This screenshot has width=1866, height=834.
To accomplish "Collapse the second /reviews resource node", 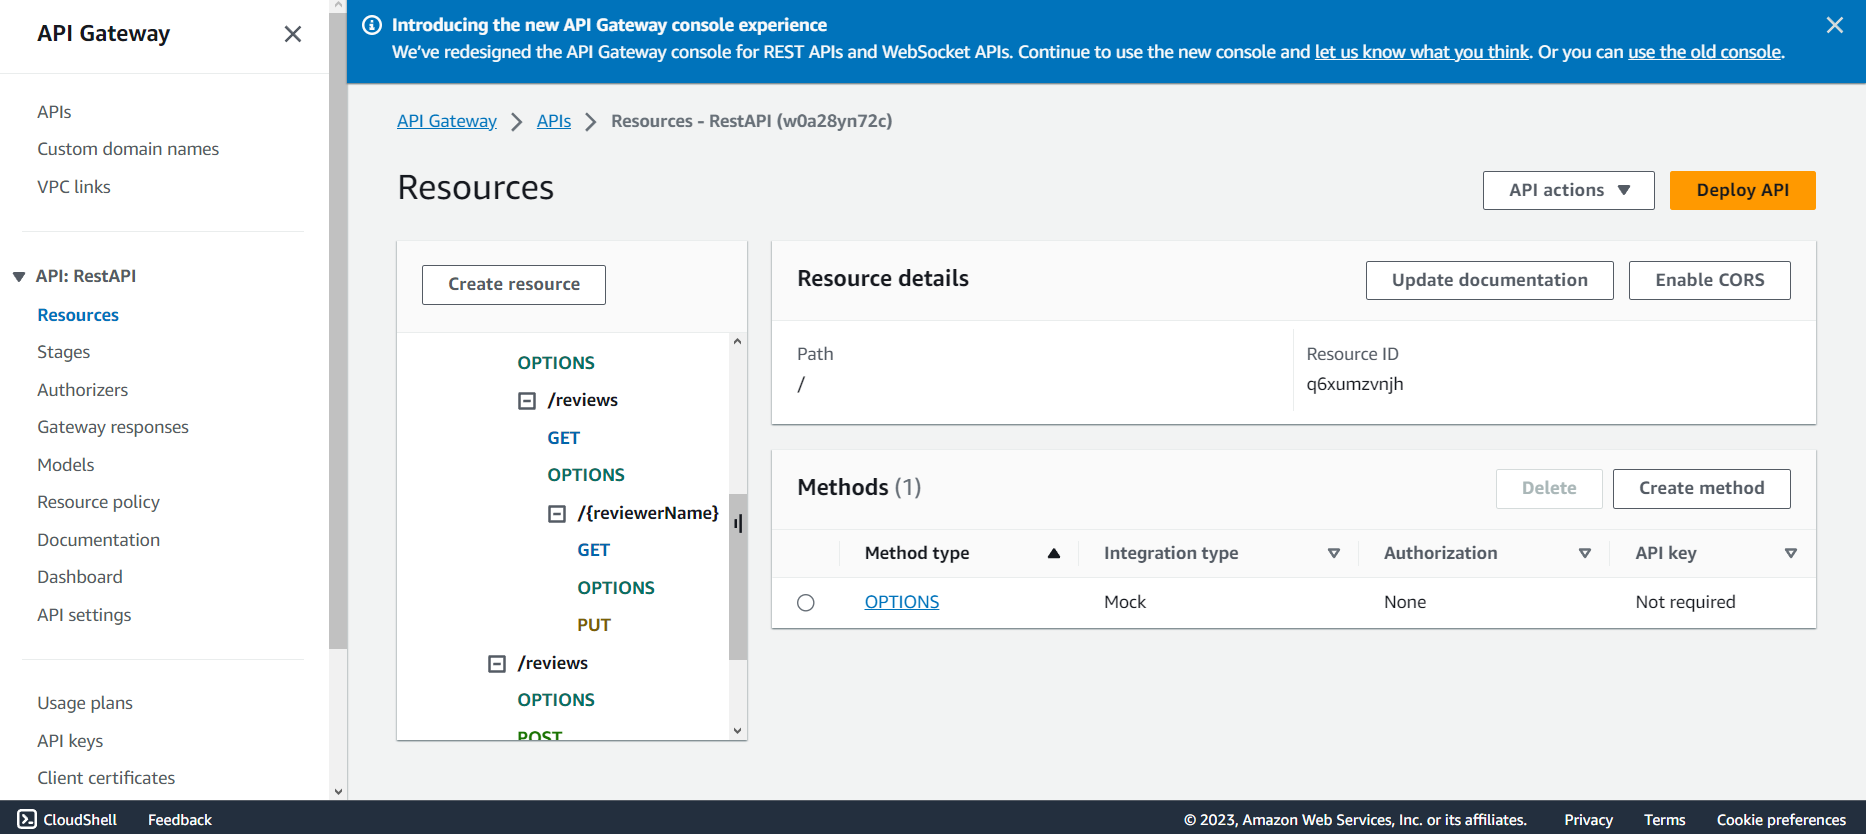I will (496, 664).
